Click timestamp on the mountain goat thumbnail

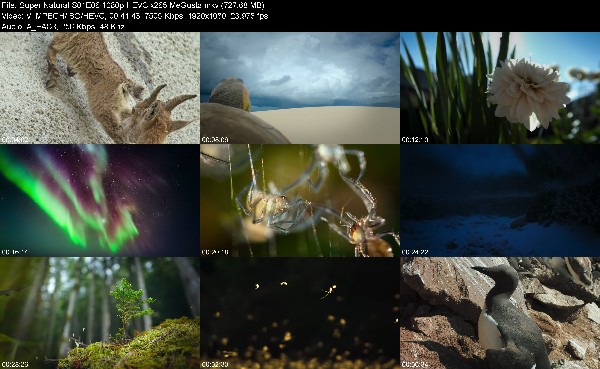(15, 140)
